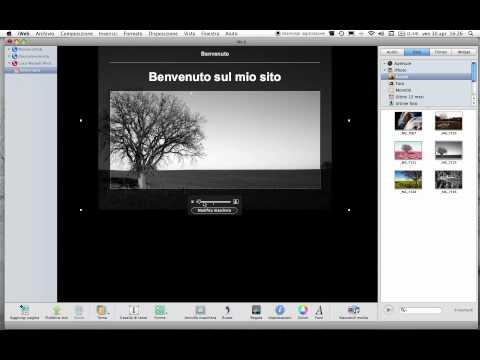
Task: Open the Inserisci menu
Action: [108, 34]
